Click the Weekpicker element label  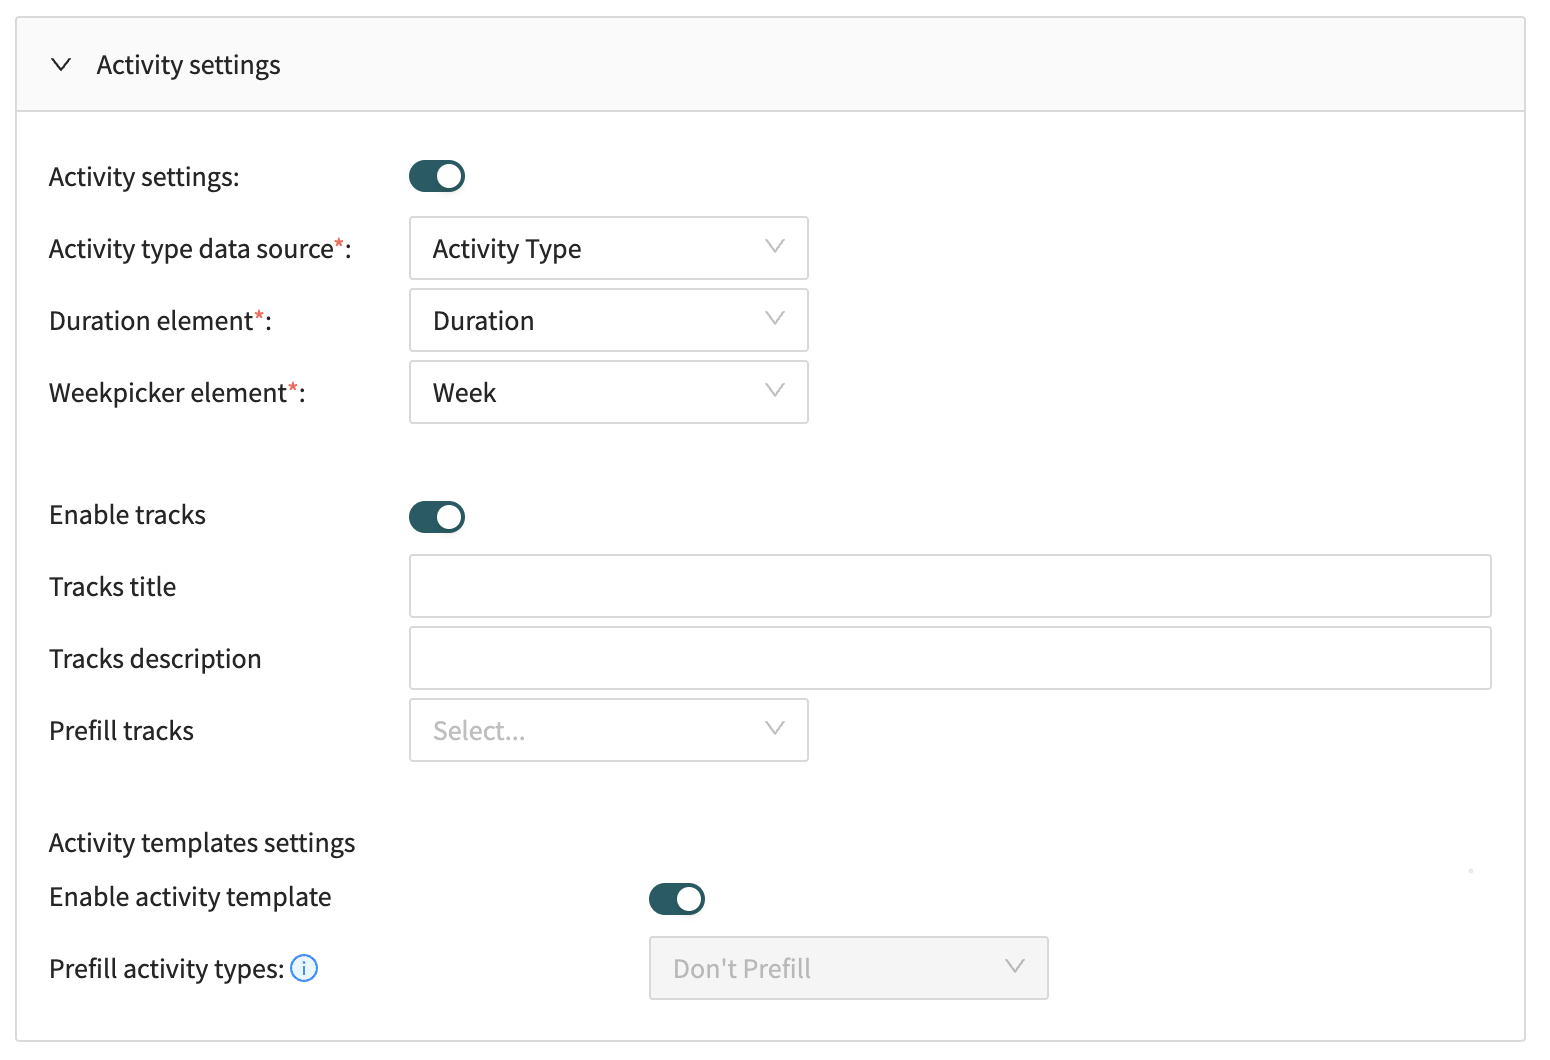(177, 393)
